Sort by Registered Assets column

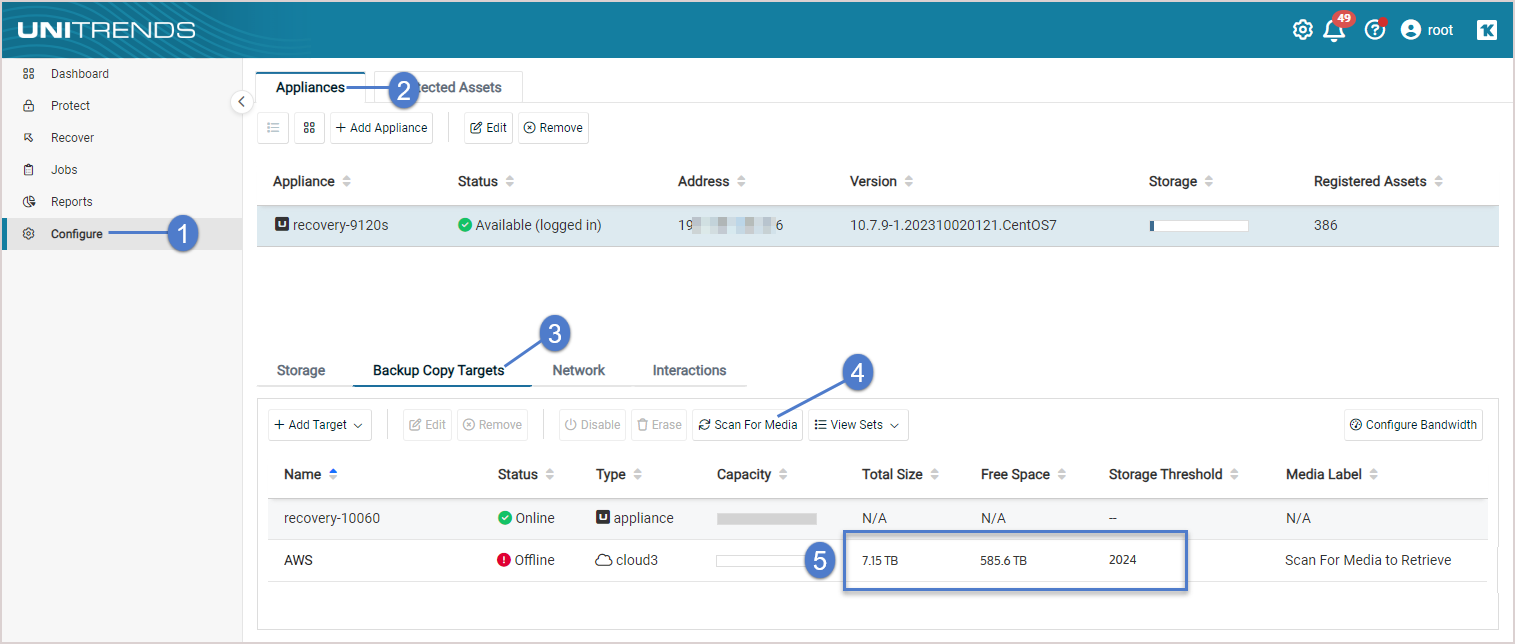pos(1379,182)
